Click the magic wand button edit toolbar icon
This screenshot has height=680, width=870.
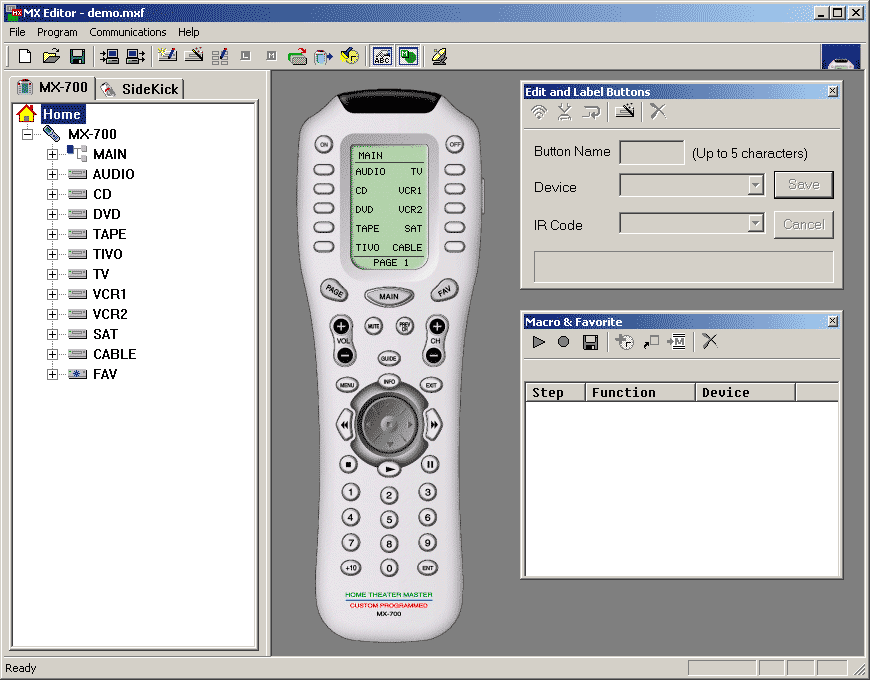(194, 55)
